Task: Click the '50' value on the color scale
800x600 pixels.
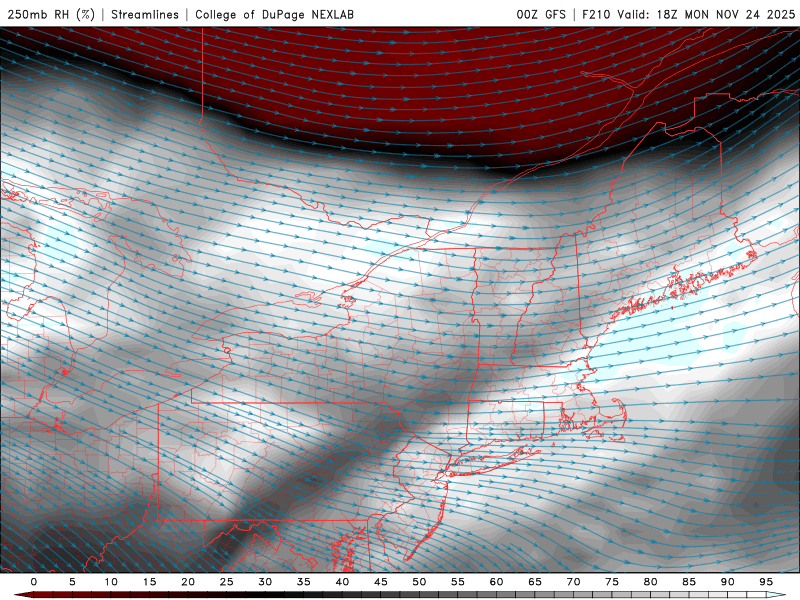Action: pyautogui.click(x=419, y=582)
